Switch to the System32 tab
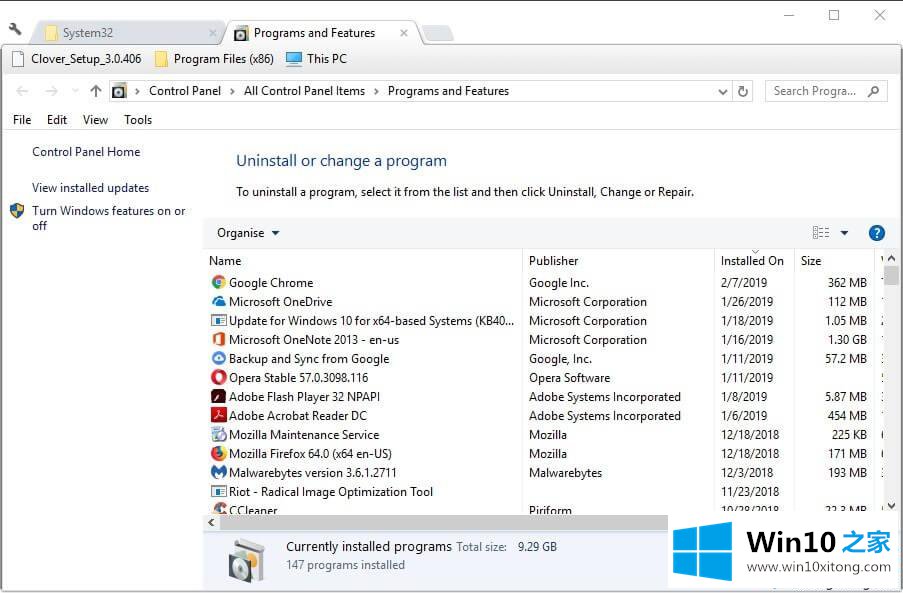Viewport: 903px width, 593px height. [x=127, y=33]
